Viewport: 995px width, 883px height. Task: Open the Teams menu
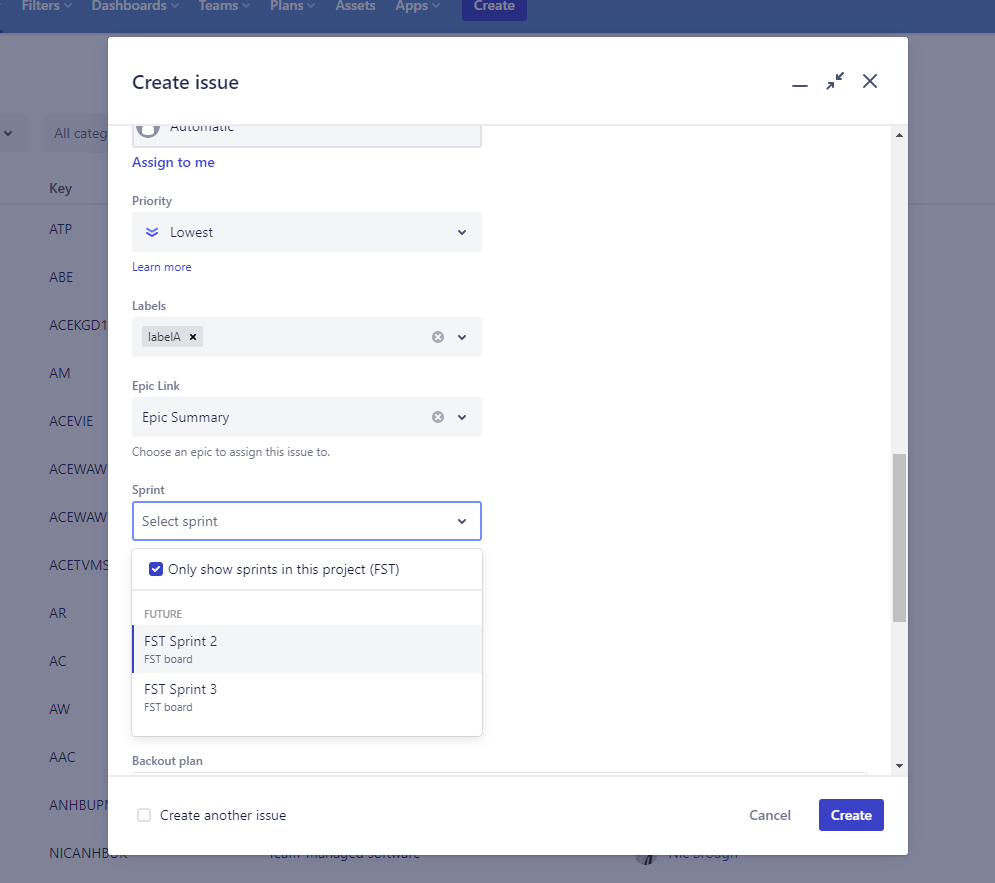[224, 6]
